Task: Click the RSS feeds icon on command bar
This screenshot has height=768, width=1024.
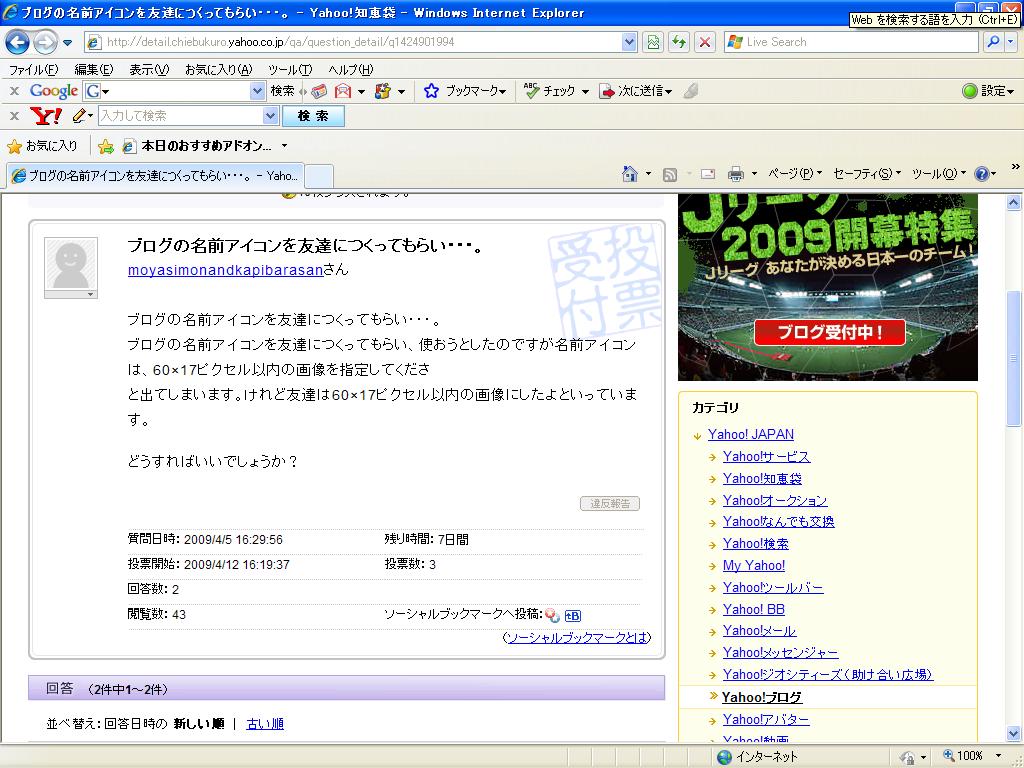Action: pos(669,174)
